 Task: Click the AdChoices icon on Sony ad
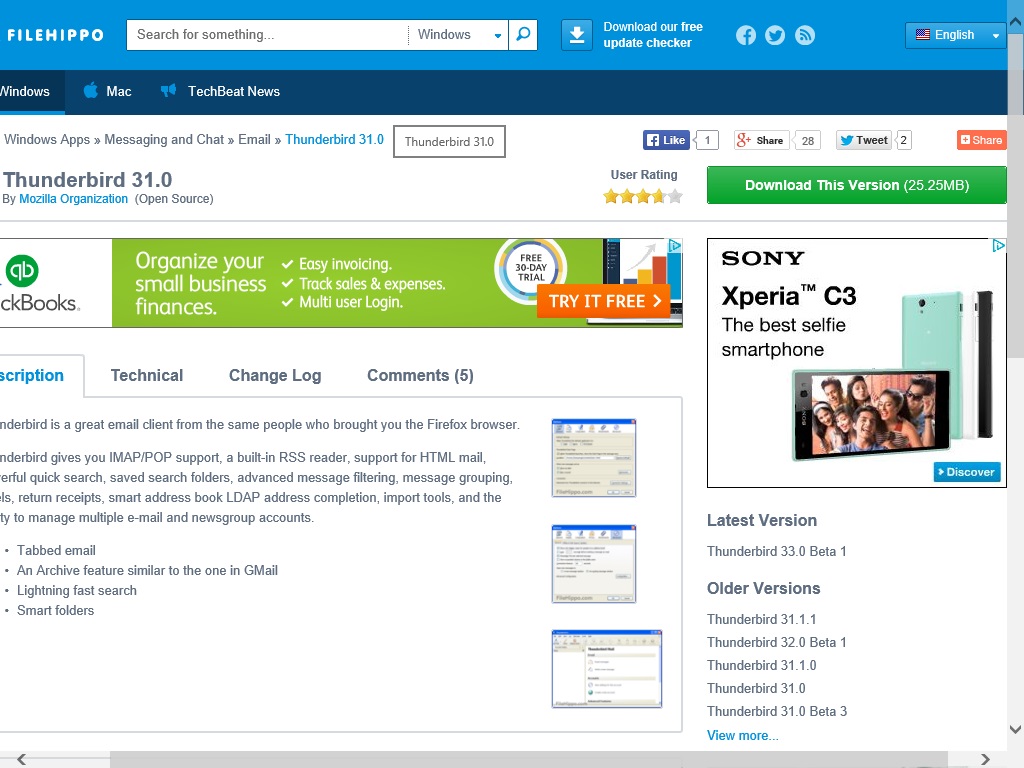point(999,246)
